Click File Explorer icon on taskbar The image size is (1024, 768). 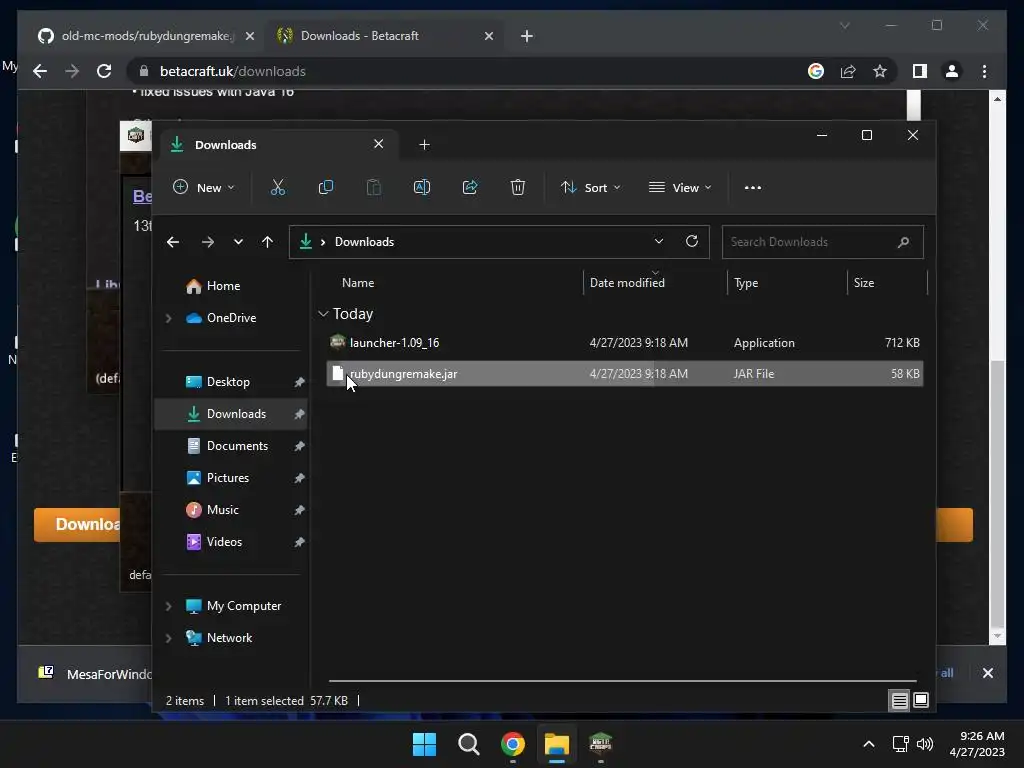pyautogui.click(x=557, y=744)
